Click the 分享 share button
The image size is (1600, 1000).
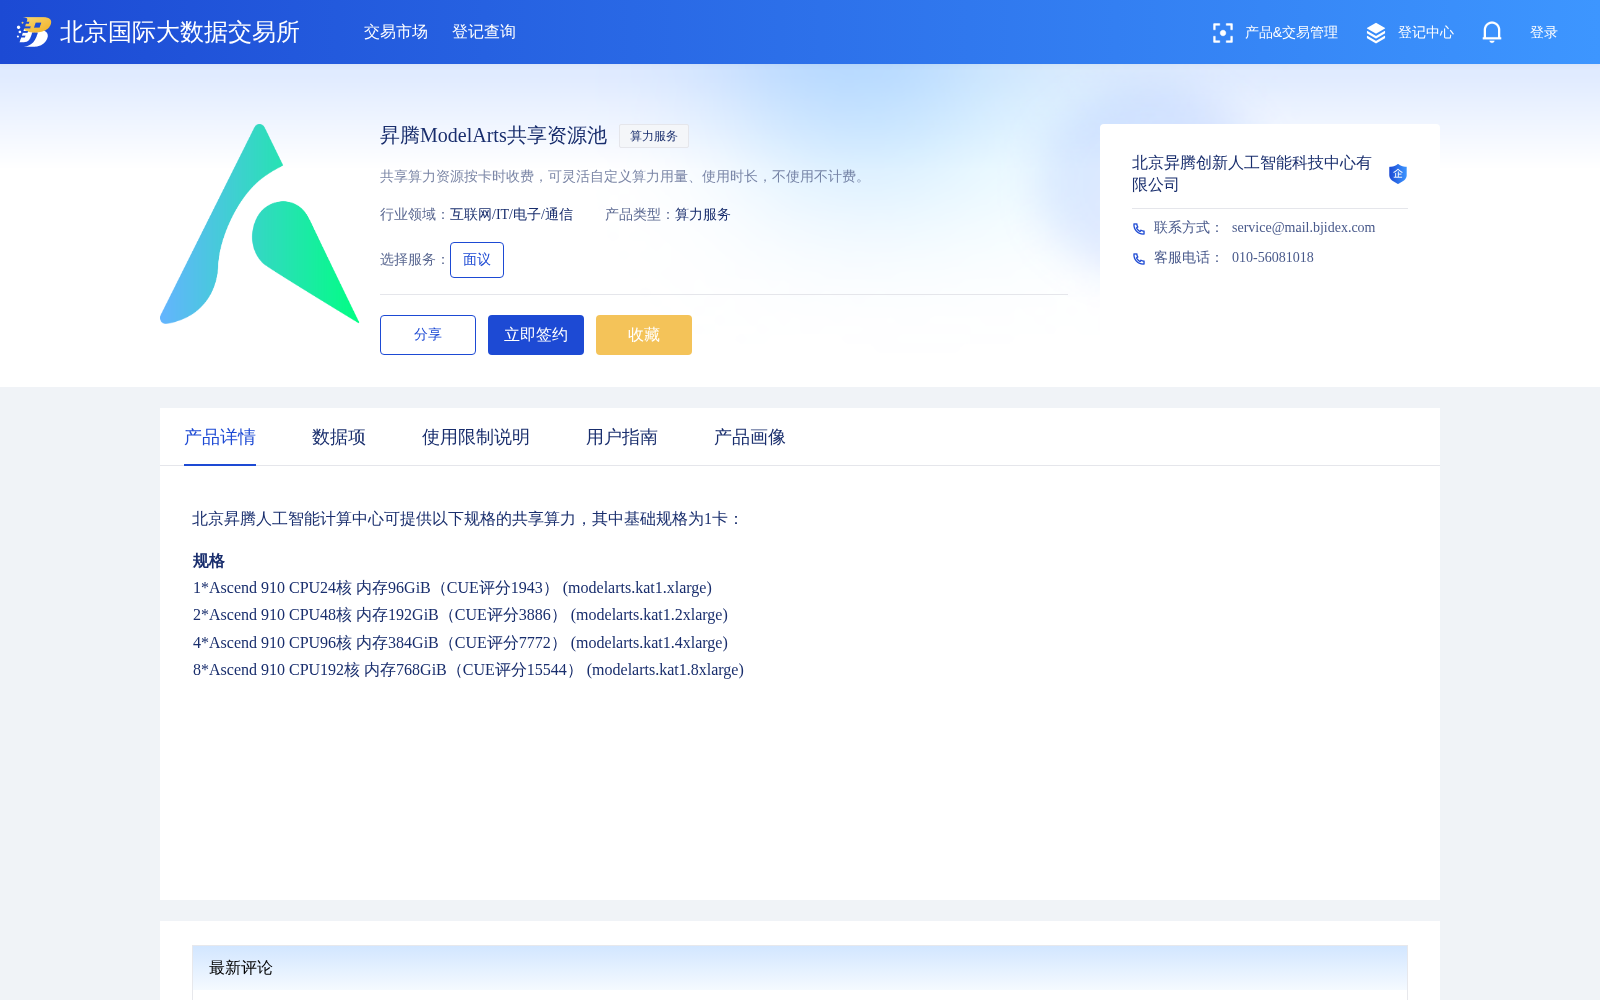pos(428,335)
